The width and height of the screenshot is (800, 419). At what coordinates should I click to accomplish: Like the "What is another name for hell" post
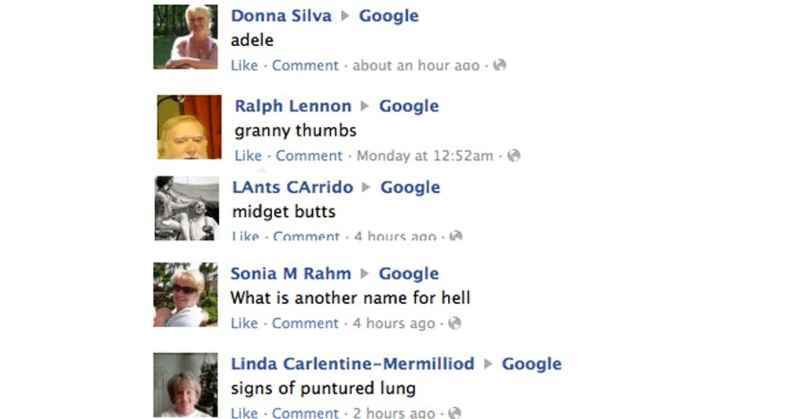click(x=244, y=323)
